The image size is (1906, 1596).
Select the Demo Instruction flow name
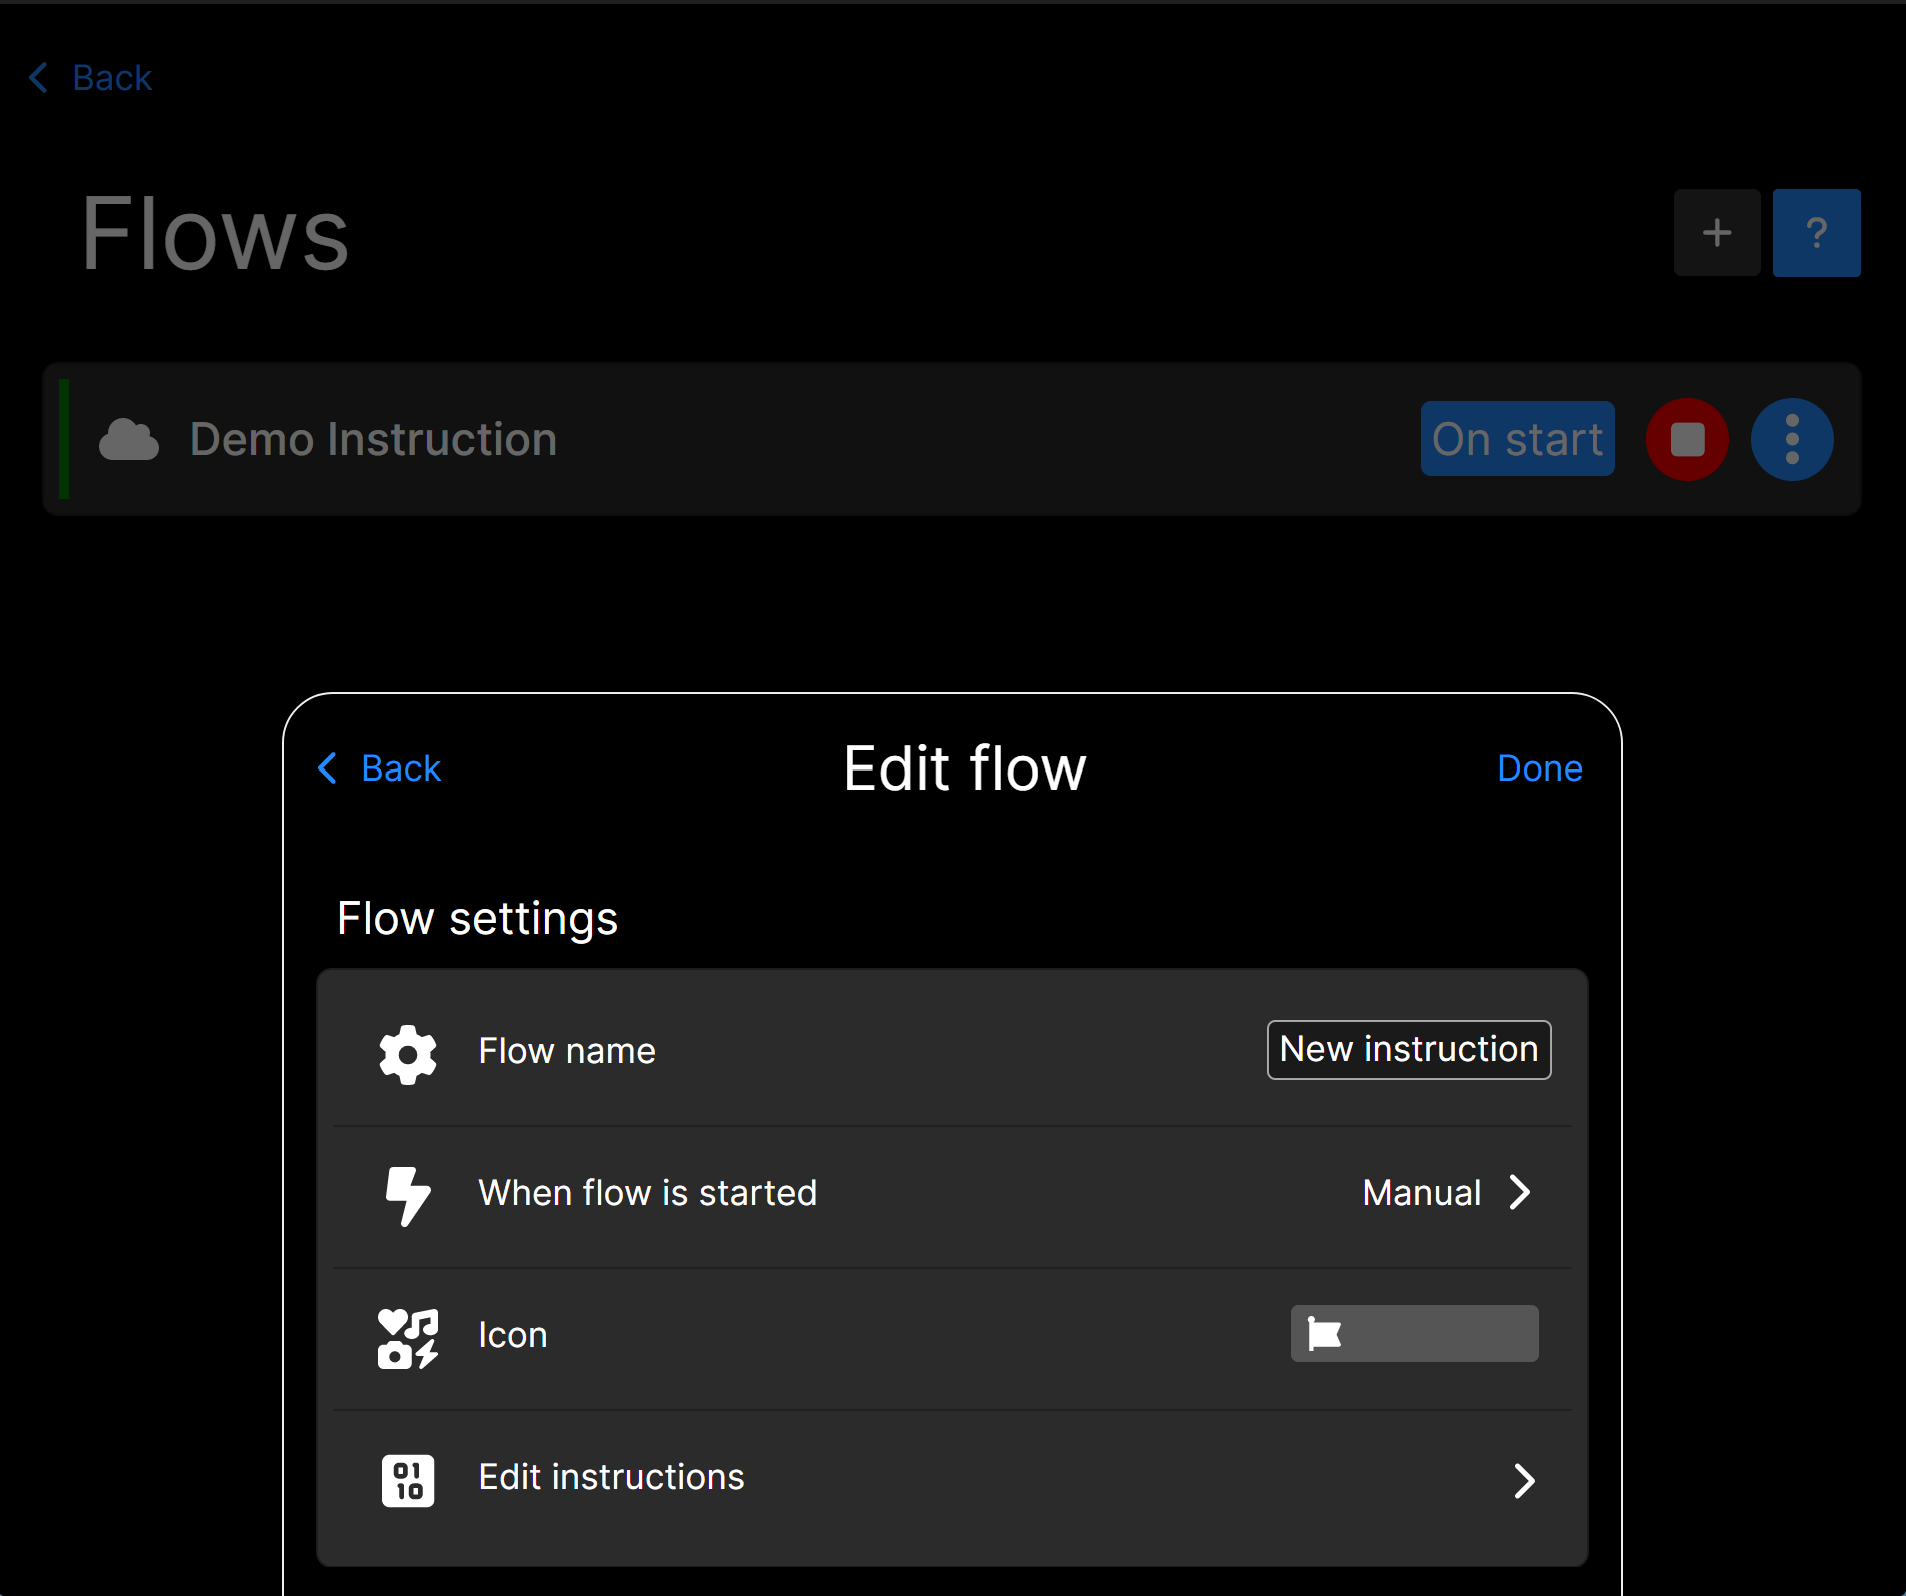coord(373,440)
